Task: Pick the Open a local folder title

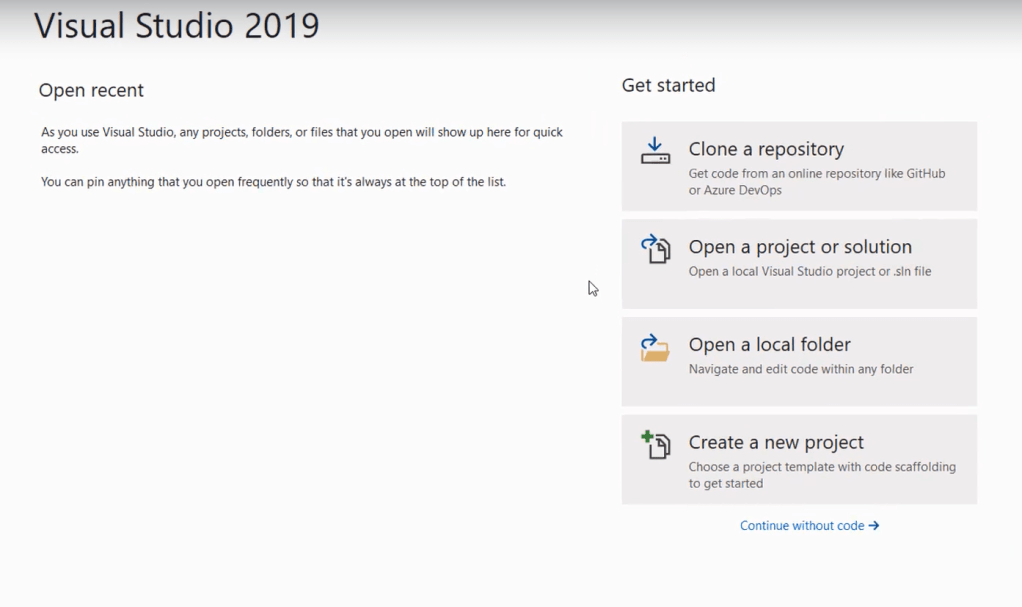Action: [x=769, y=344]
